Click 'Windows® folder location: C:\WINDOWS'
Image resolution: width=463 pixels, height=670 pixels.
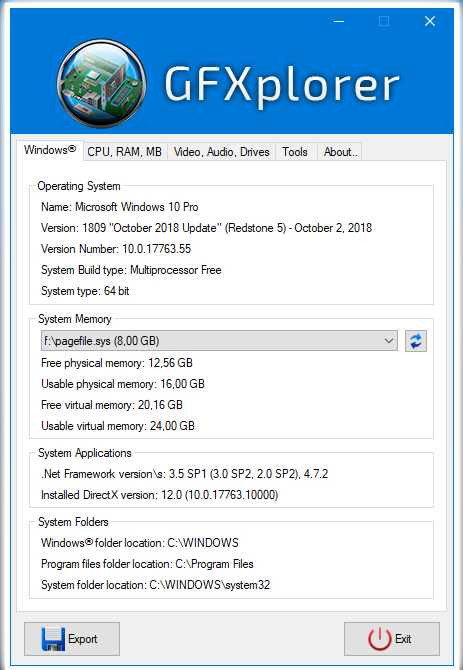(140, 543)
